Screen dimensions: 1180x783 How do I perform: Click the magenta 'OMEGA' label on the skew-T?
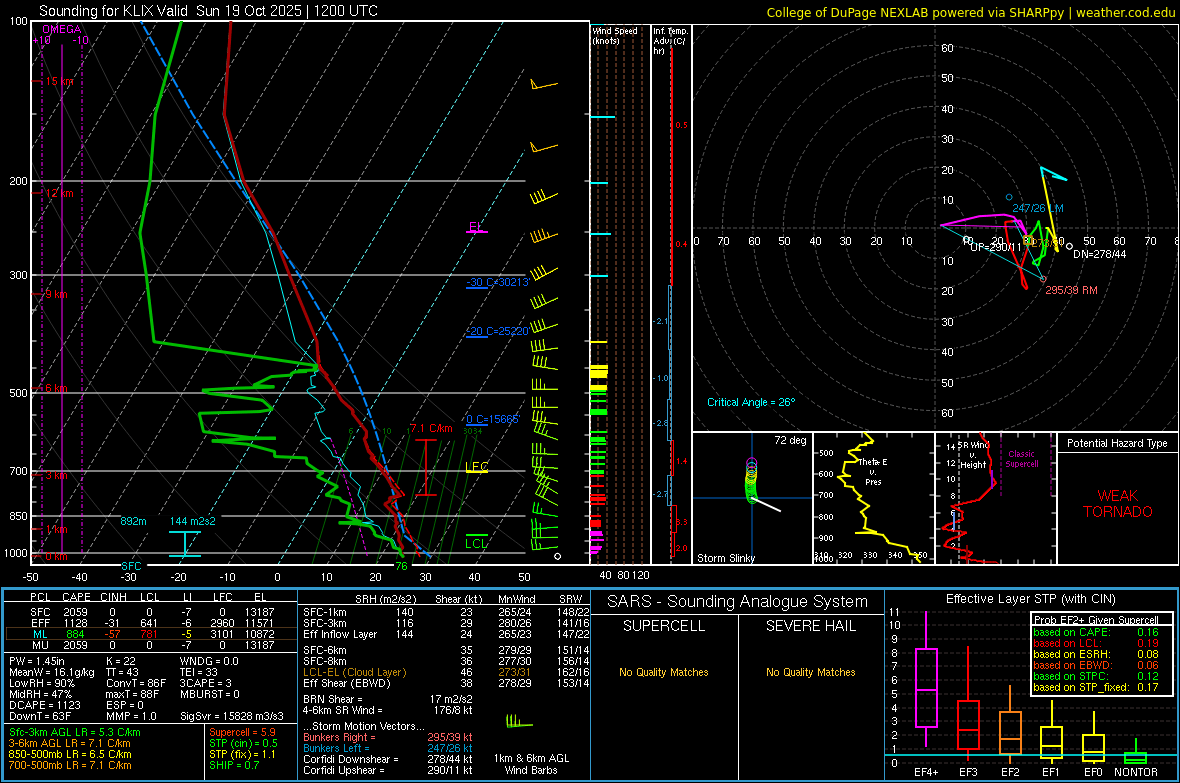pos(62,29)
